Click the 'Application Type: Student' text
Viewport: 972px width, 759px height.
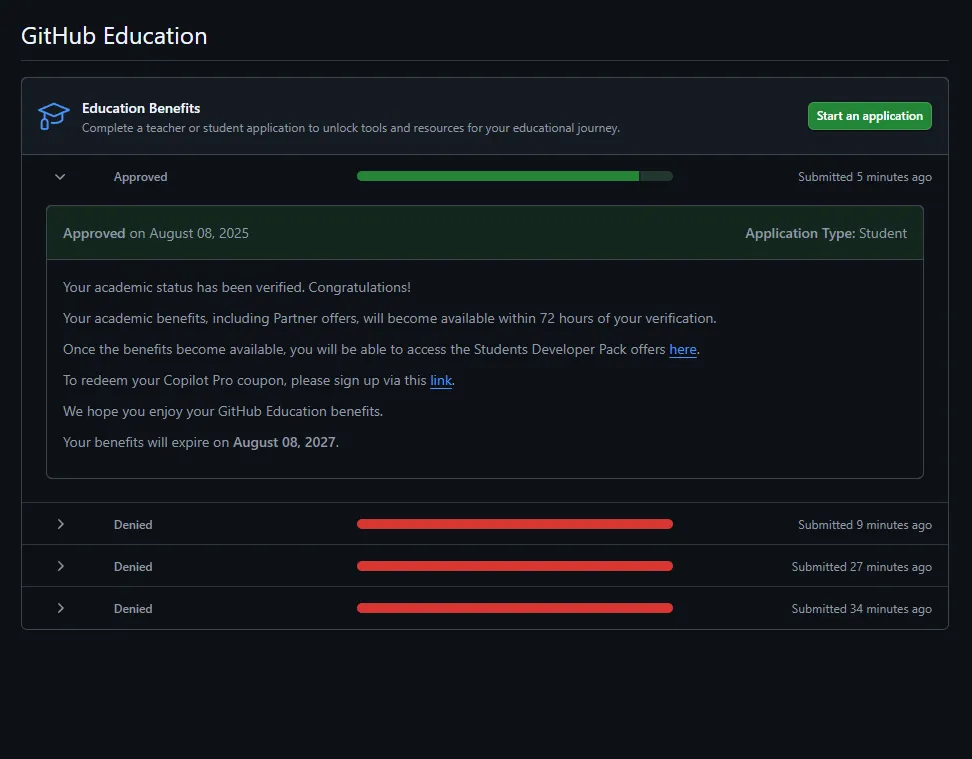[x=825, y=233]
